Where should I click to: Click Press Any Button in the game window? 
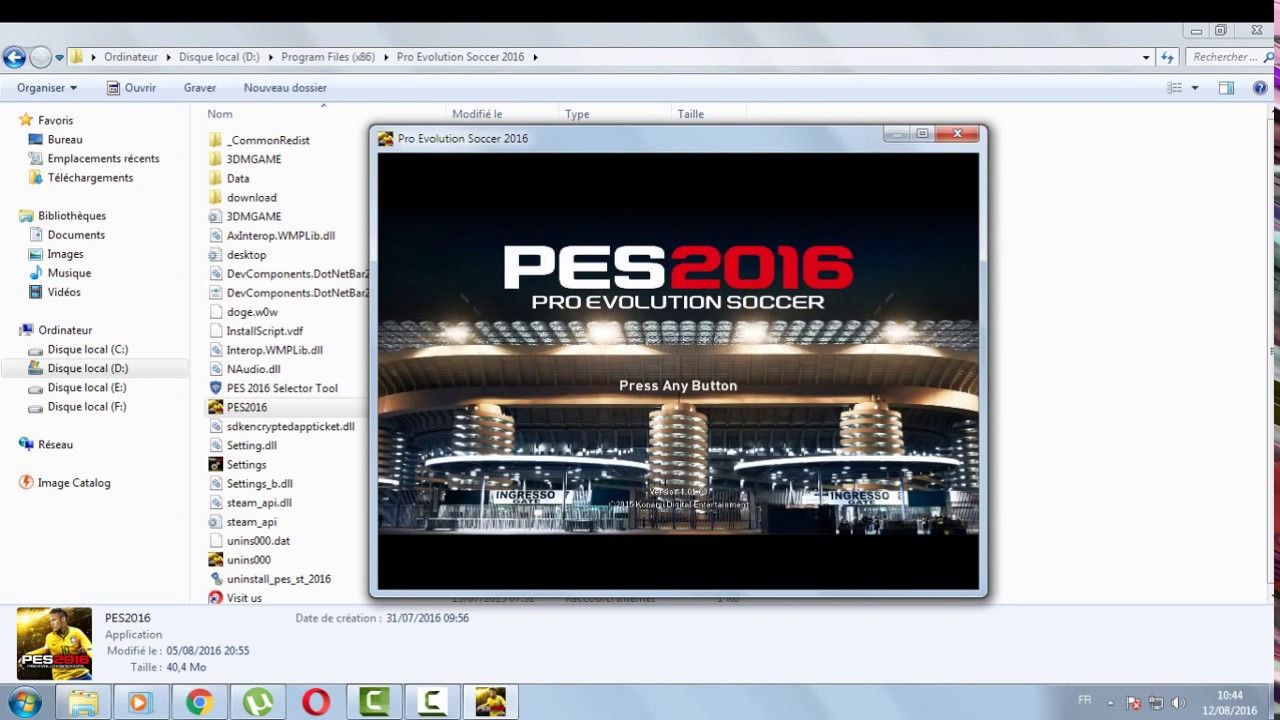click(x=678, y=385)
